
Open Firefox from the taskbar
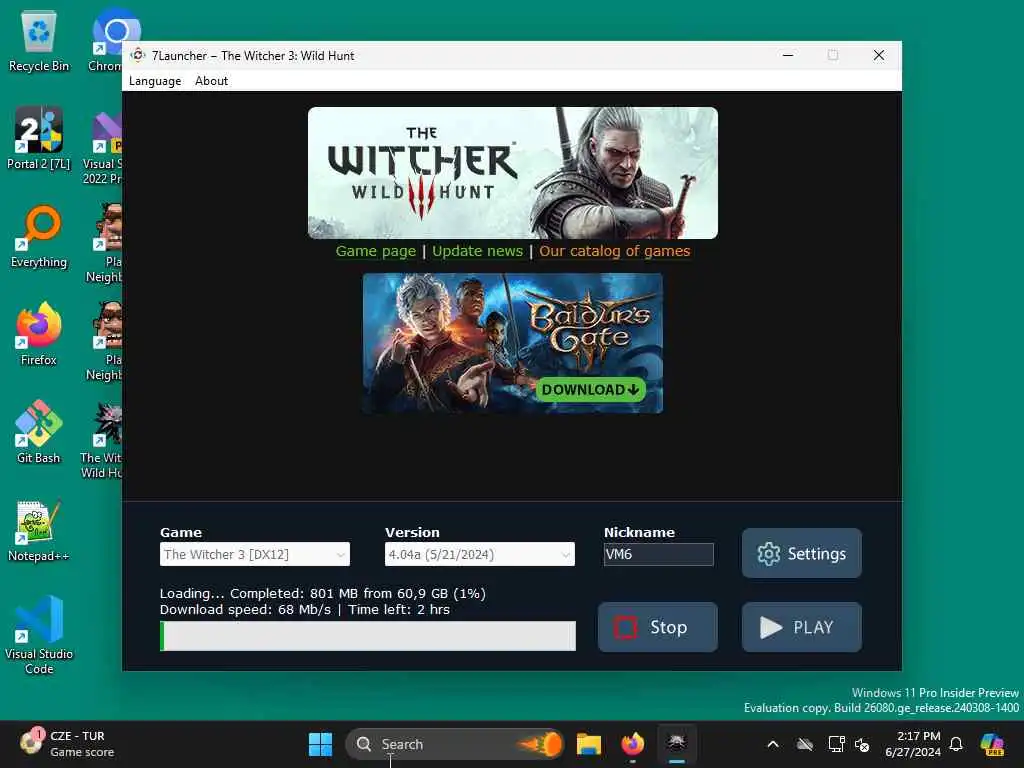coord(632,744)
